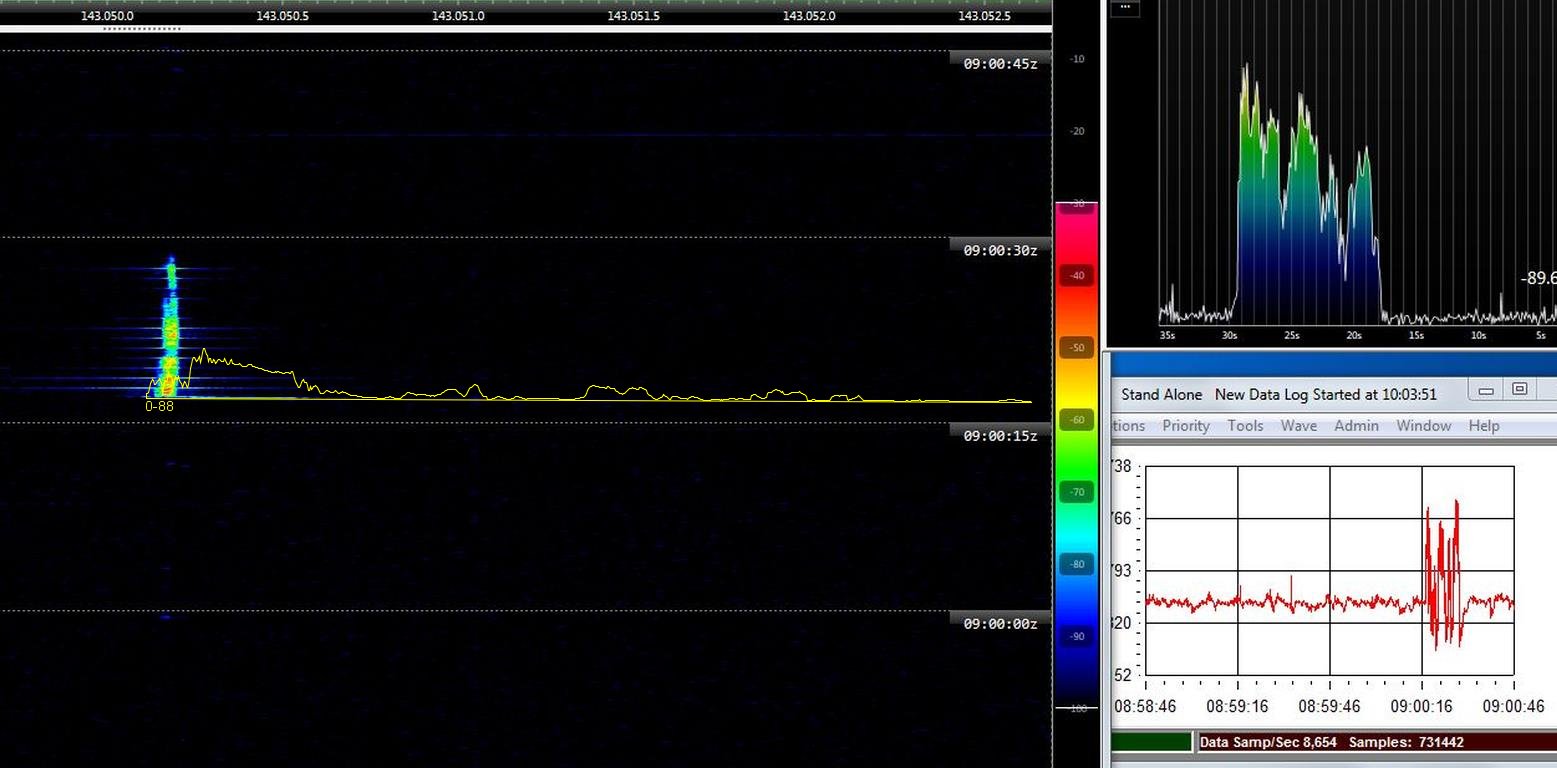
Task: Click the 09:00:16 label on chart axis
Action: pyautogui.click(x=1421, y=706)
